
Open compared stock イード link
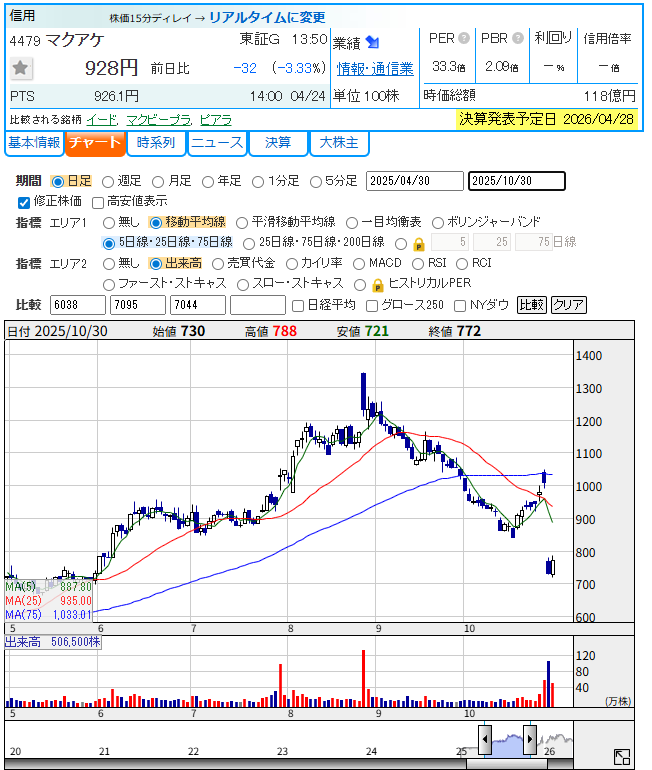(102, 120)
